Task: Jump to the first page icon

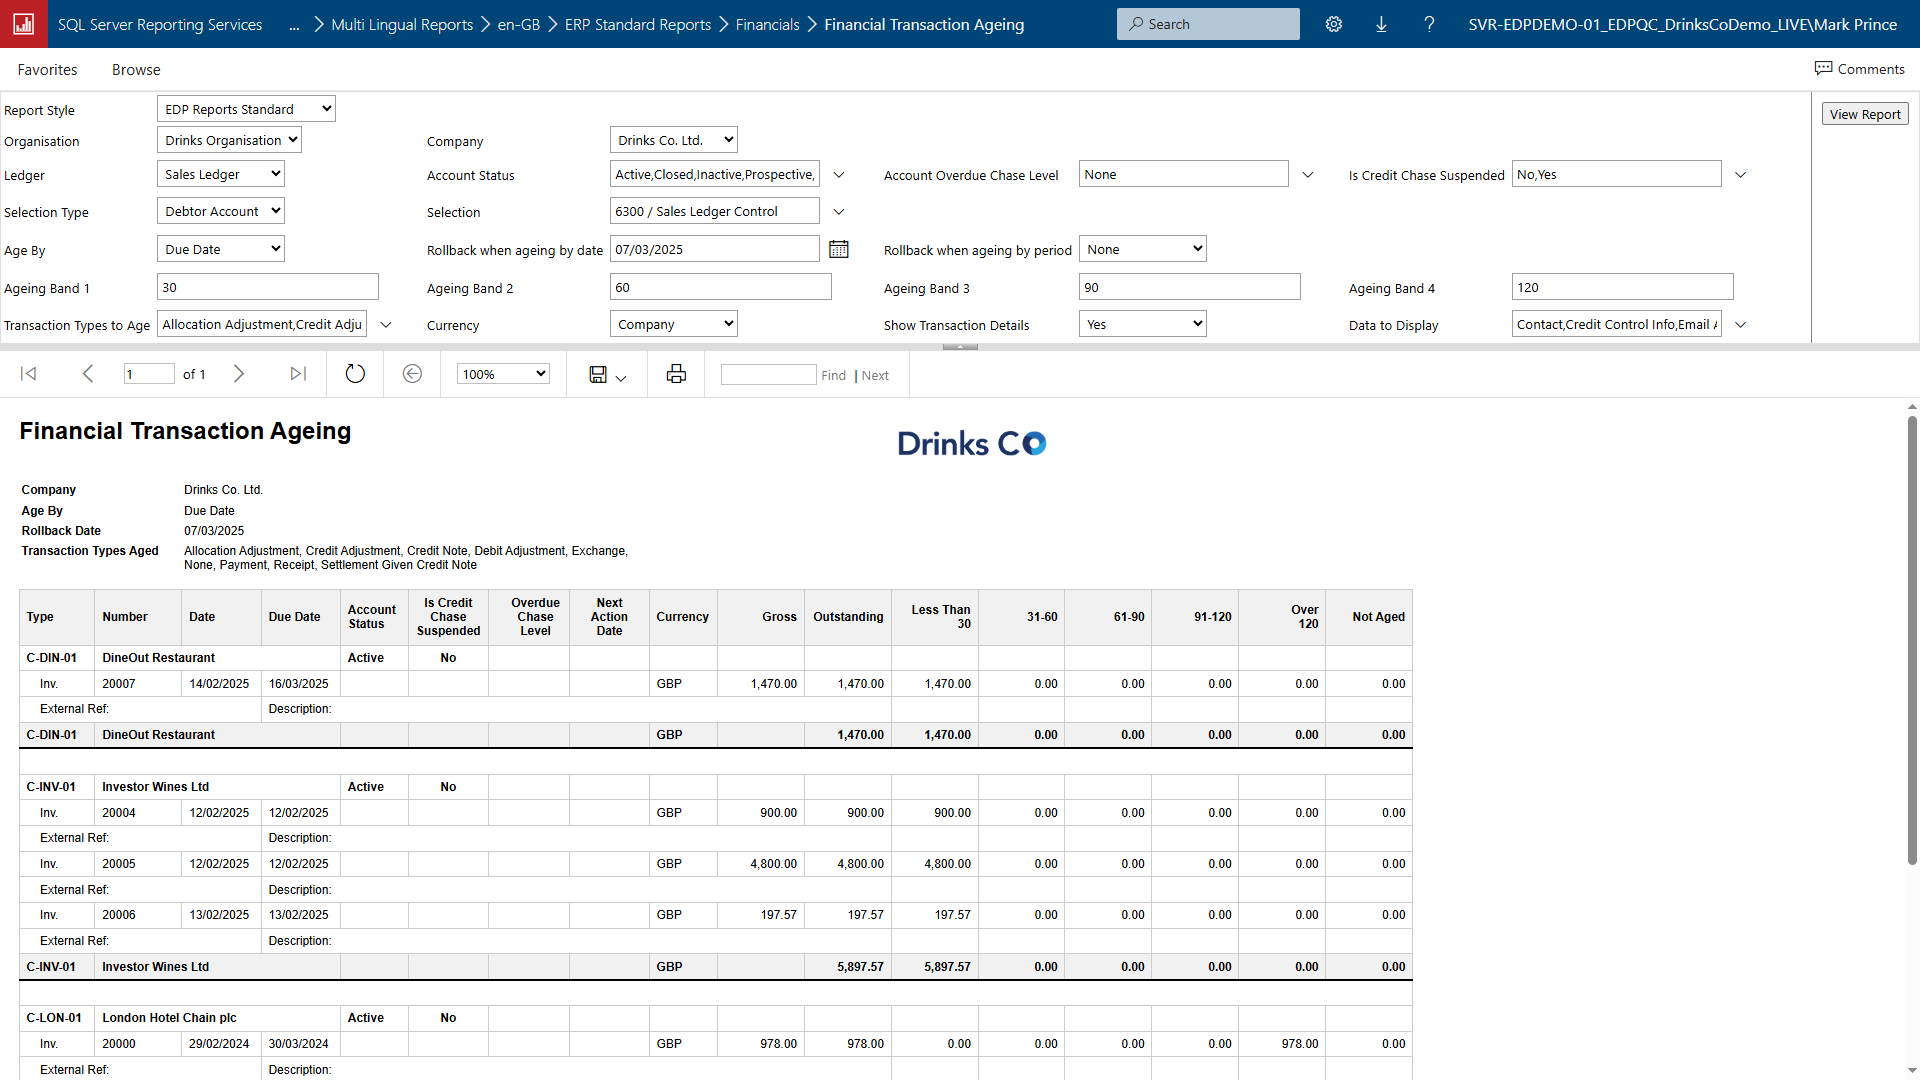Action: pyautogui.click(x=28, y=373)
